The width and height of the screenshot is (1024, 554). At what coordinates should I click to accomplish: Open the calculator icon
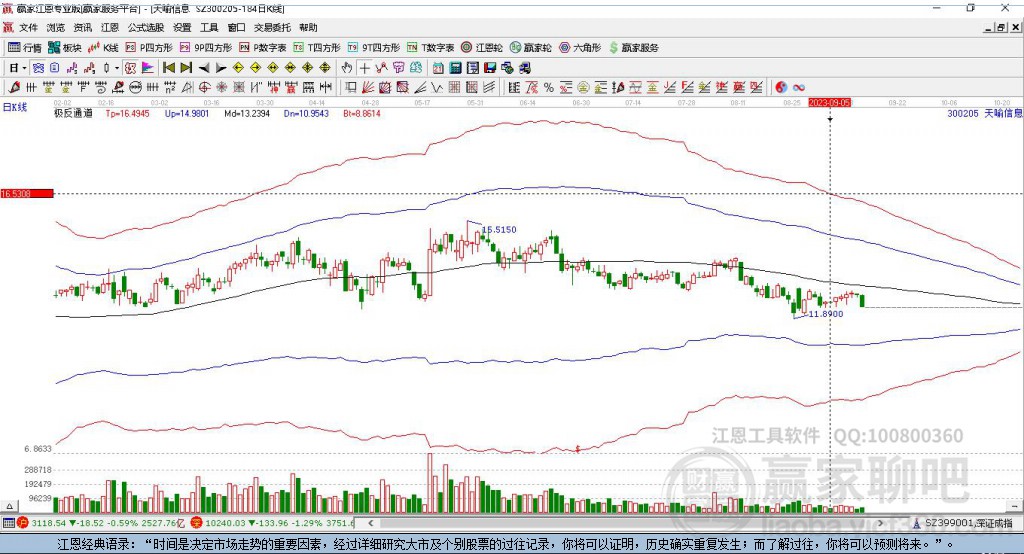[455, 68]
